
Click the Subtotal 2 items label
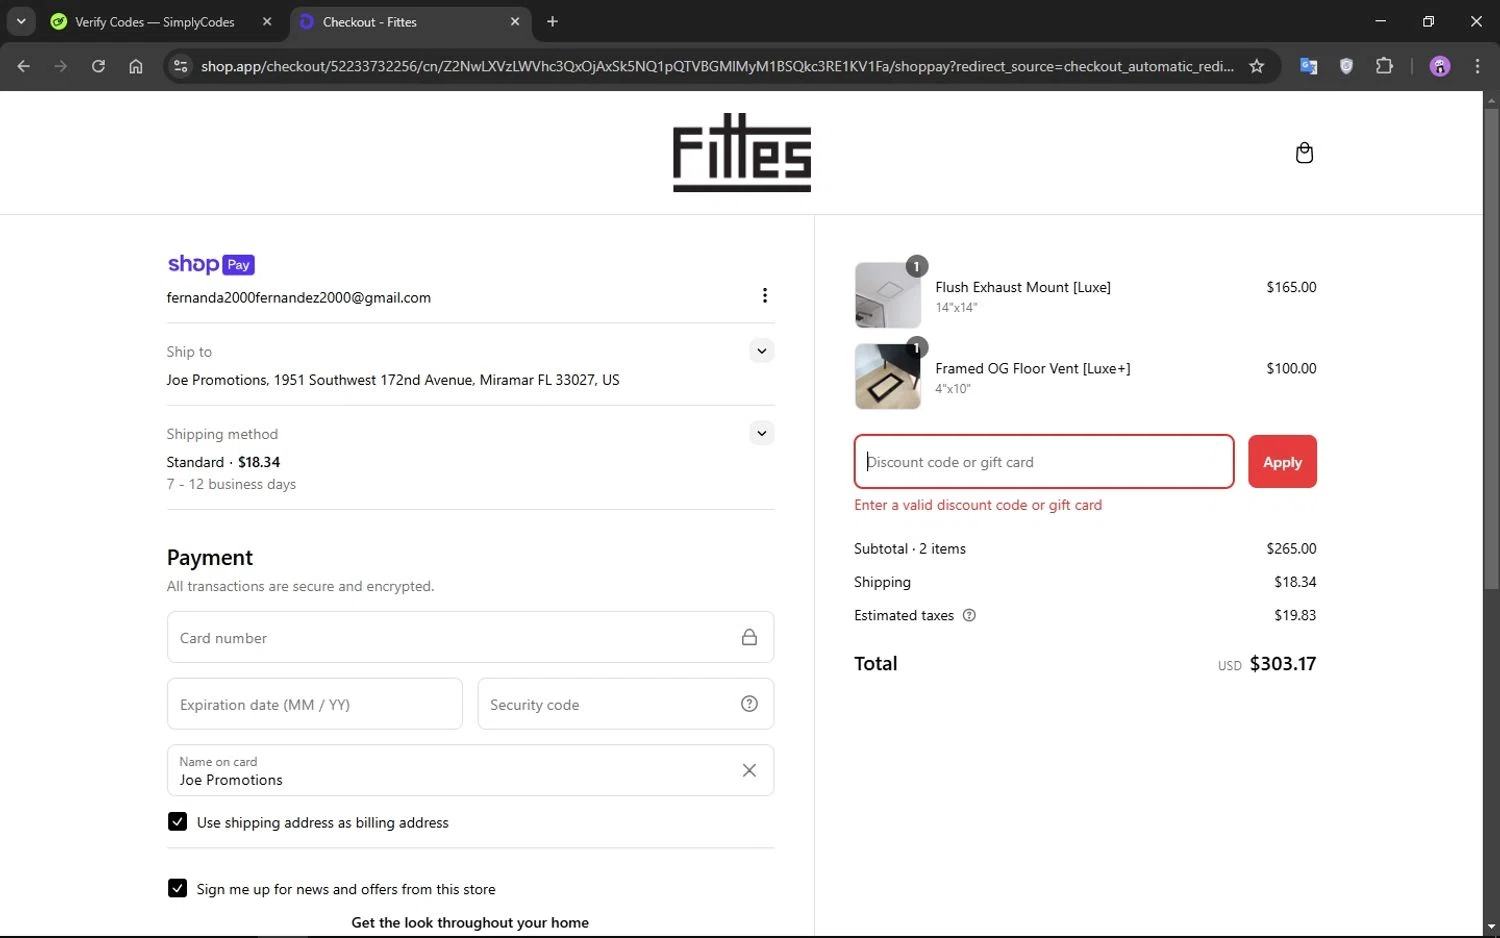click(910, 549)
